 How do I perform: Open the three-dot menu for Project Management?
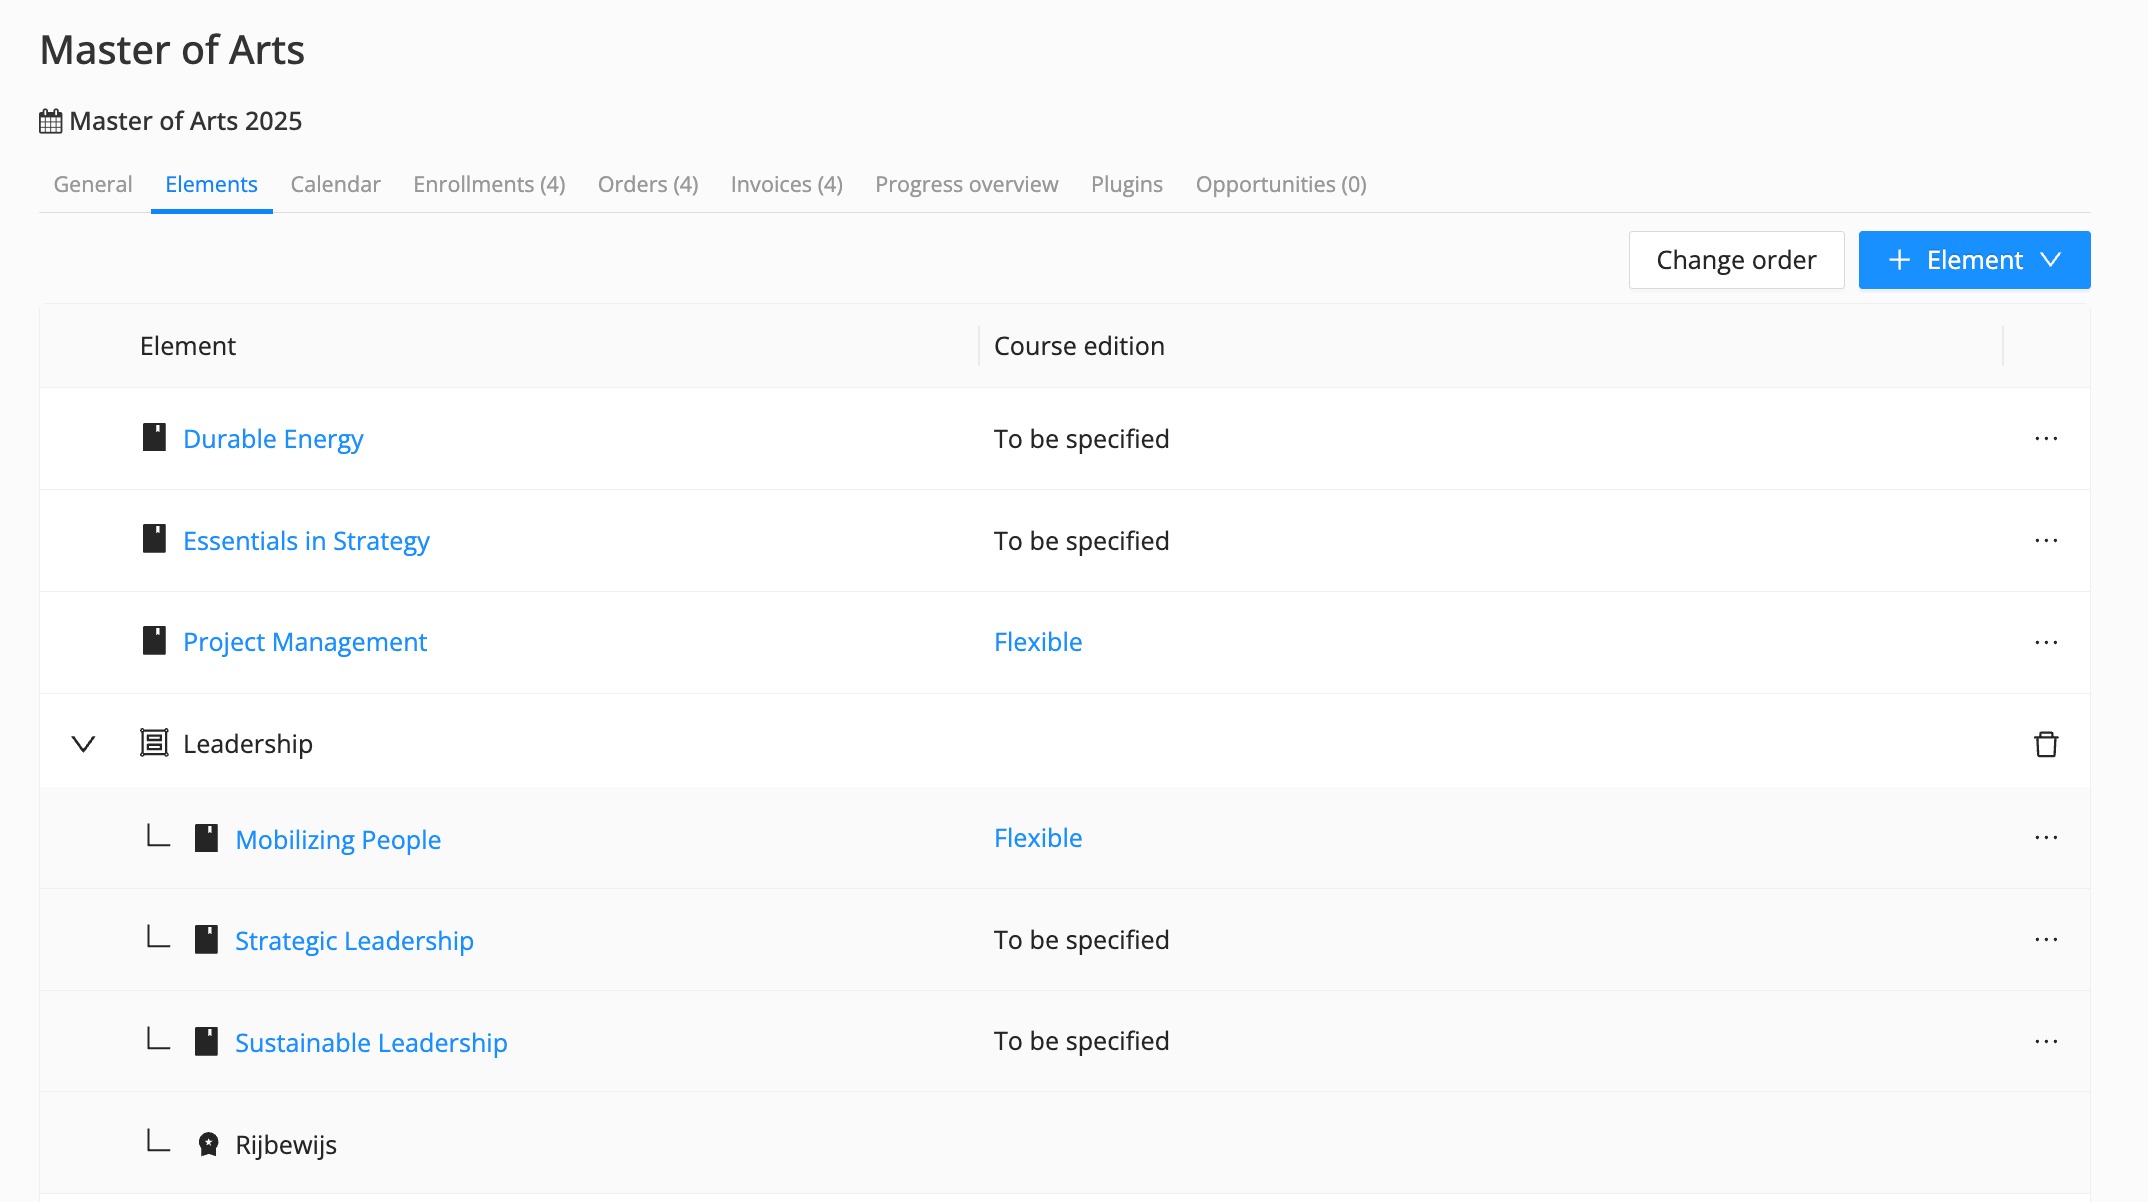[2046, 642]
